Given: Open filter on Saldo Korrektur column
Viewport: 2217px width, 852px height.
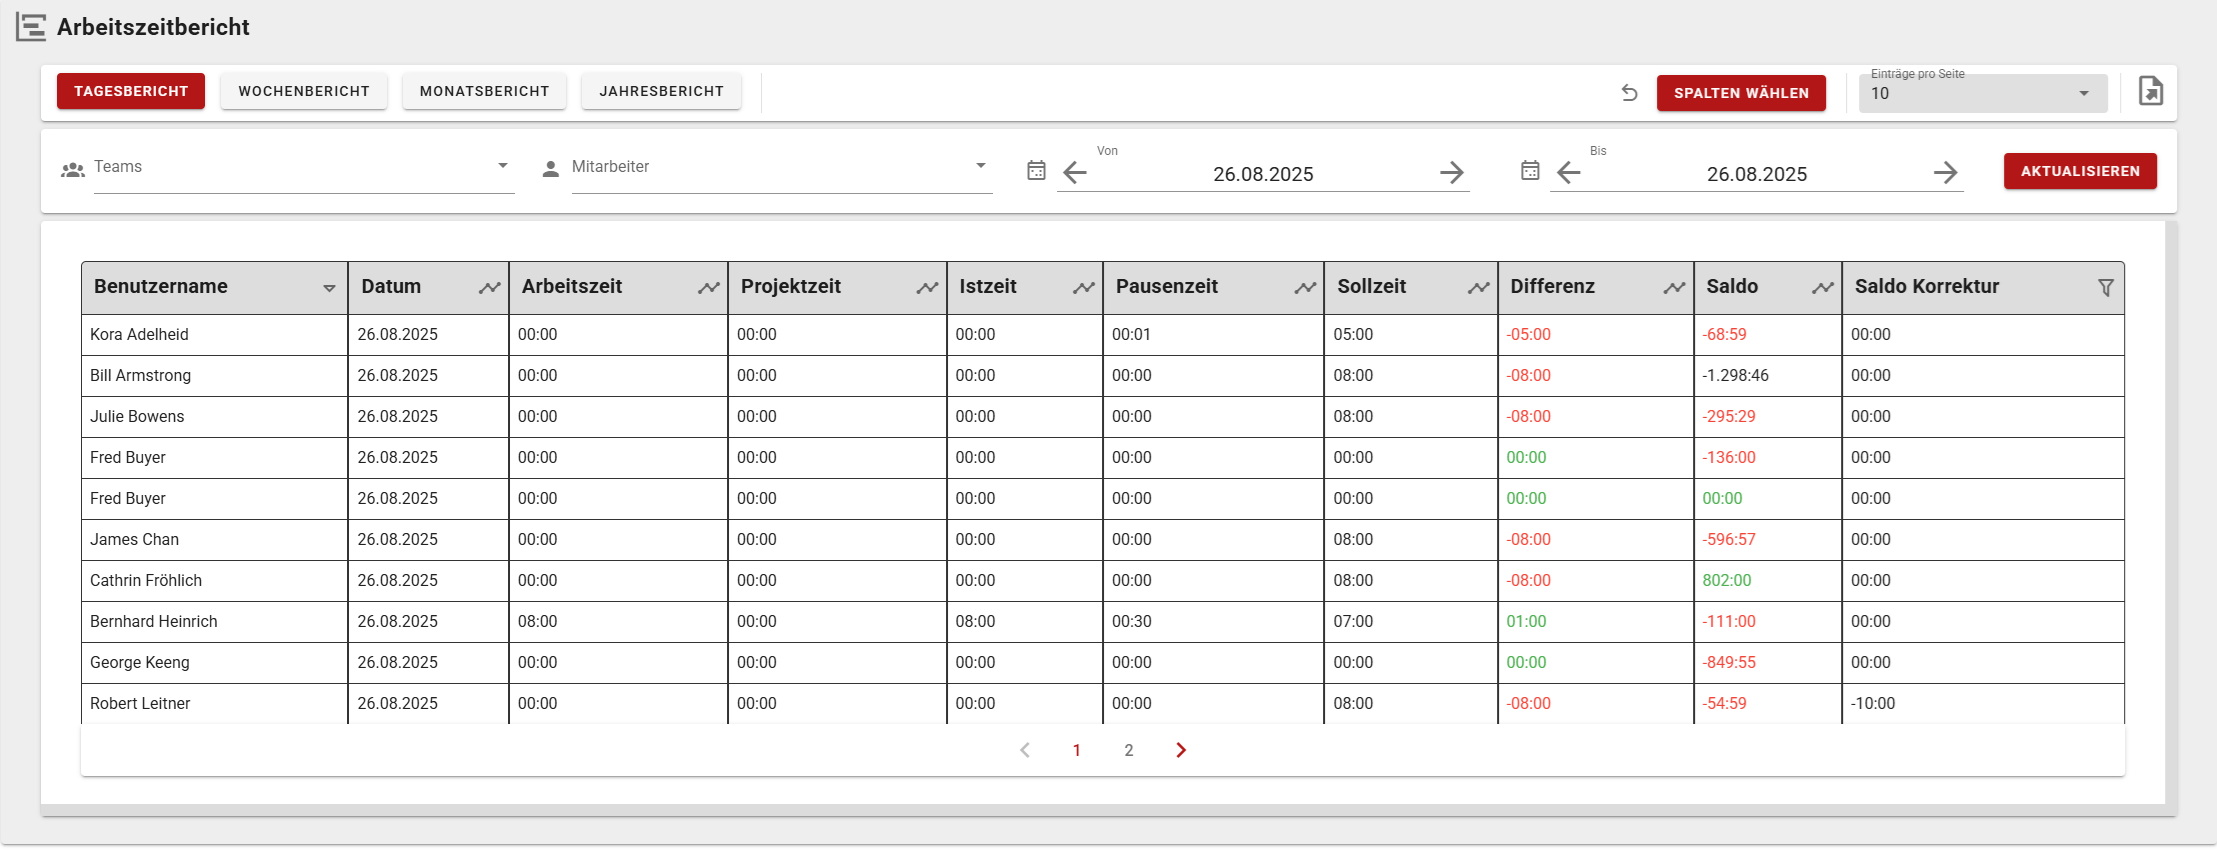Looking at the screenshot, I should pyautogui.click(x=2105, y=288).
